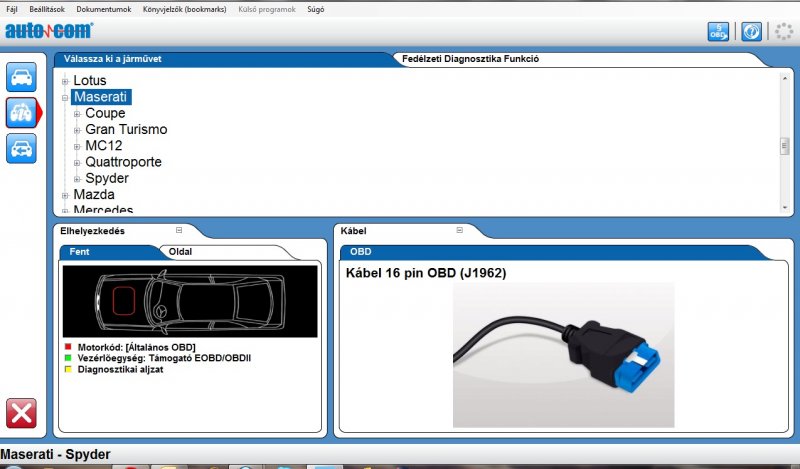This screenshot has width=800, height=469.
Task: Click the OBD cable photo
Action: [563, 355]
